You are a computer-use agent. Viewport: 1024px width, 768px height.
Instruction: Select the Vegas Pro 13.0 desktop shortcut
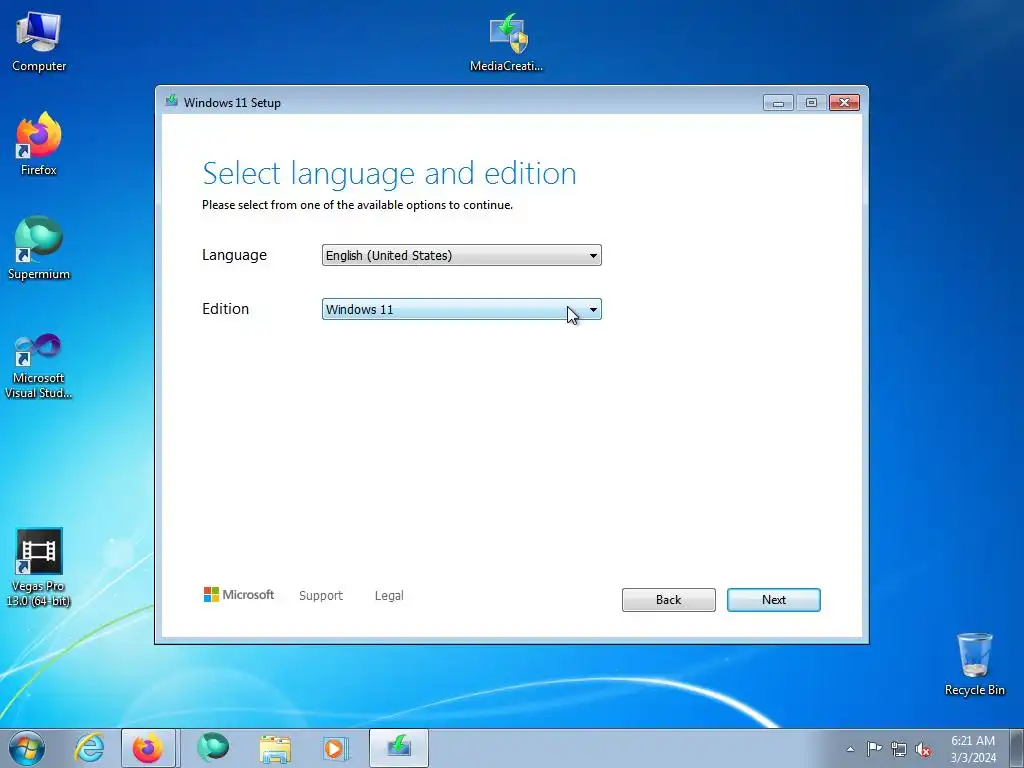tap(39, 567)
